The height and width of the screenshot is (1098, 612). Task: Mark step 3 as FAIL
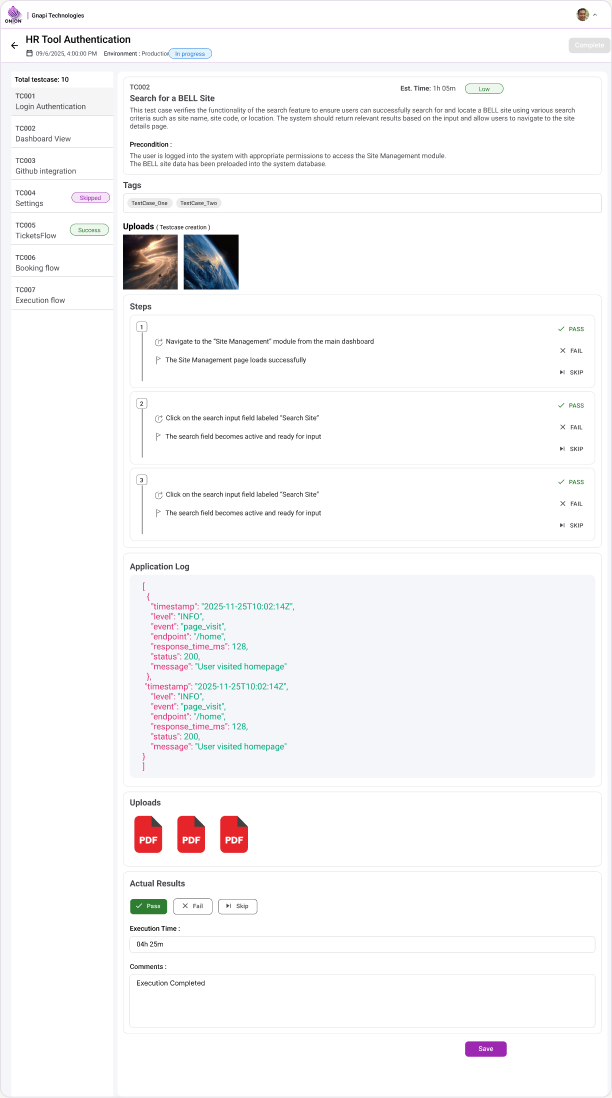[x=571, y=503]
